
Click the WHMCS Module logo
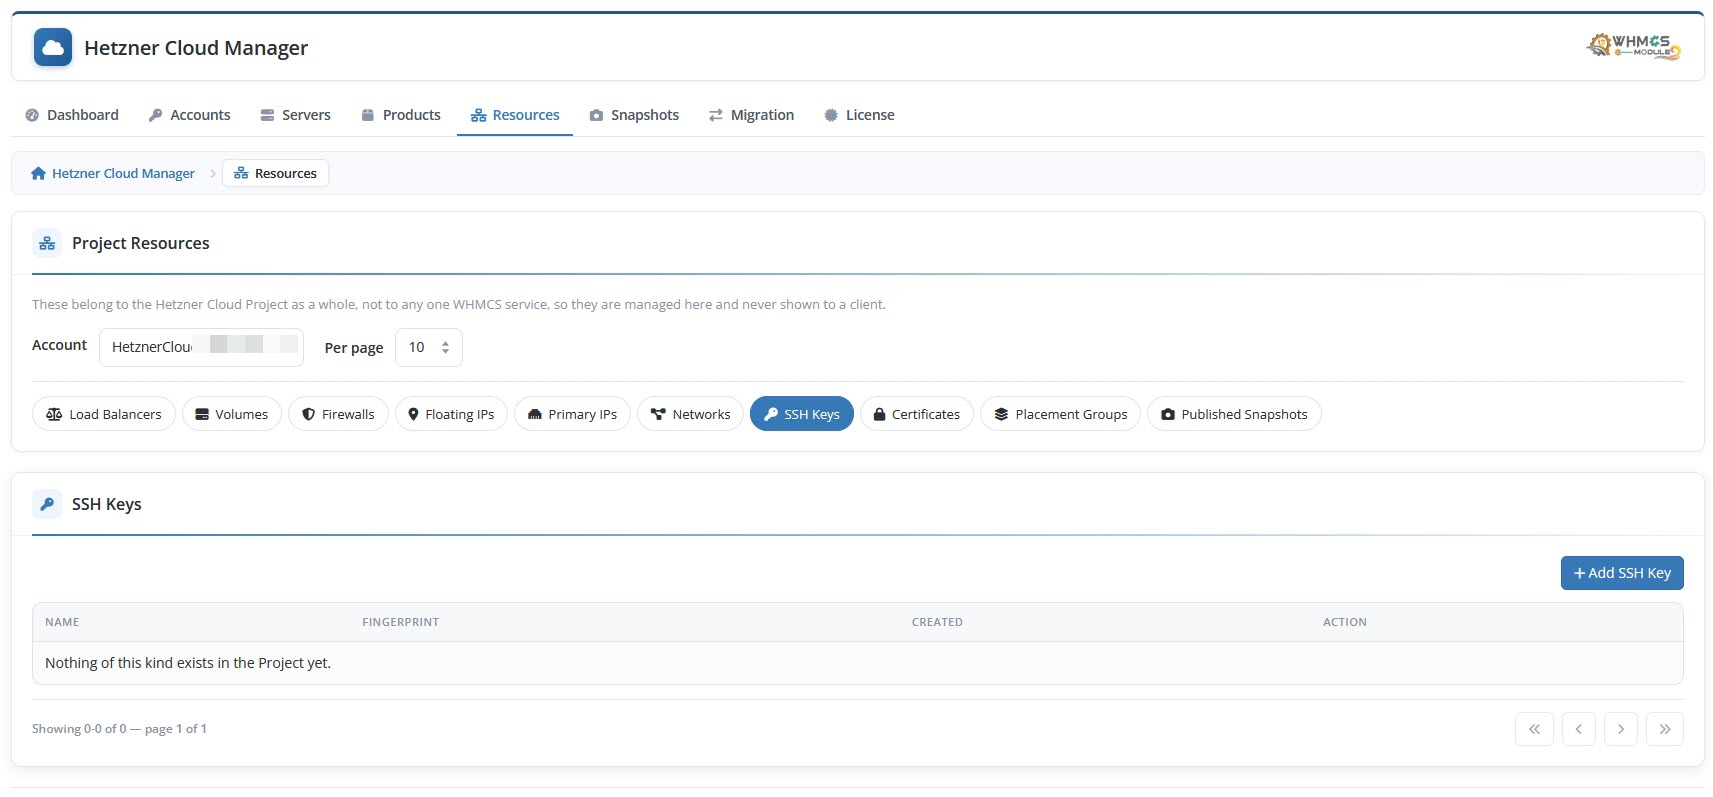pyautogui.click(x=1633, y=46)
